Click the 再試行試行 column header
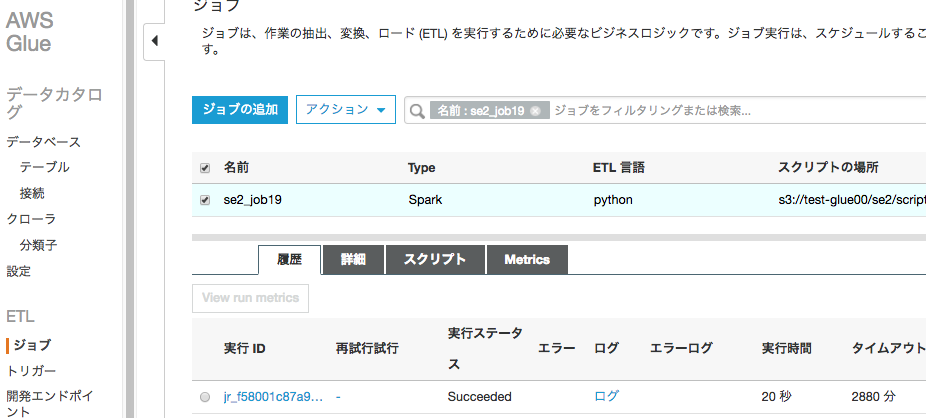 tap(367, 349)
